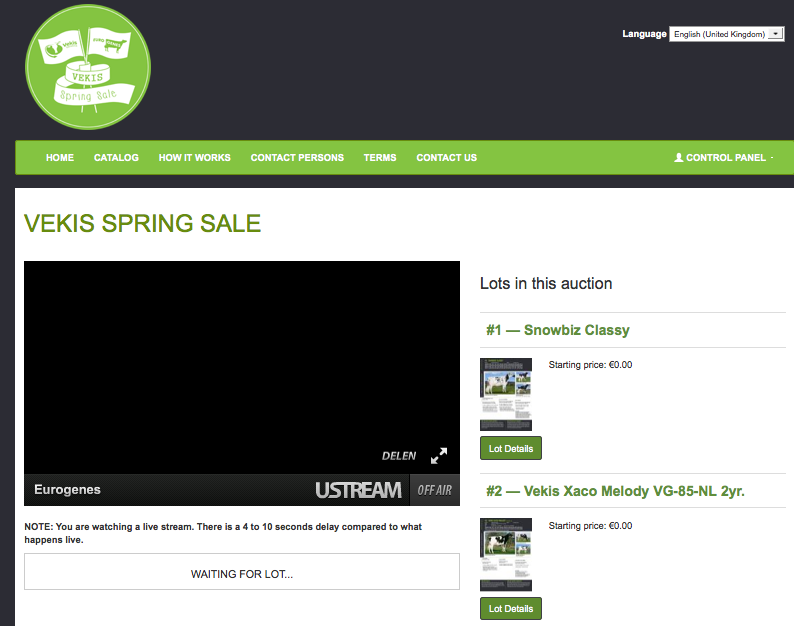Open Contact Persons menu item
Viewport: 794px width, 626px height.
tap(297, 158)
